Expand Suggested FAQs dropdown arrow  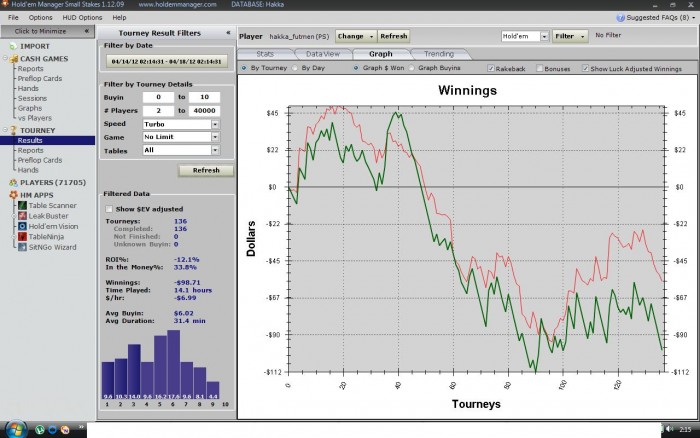[694, 18]
